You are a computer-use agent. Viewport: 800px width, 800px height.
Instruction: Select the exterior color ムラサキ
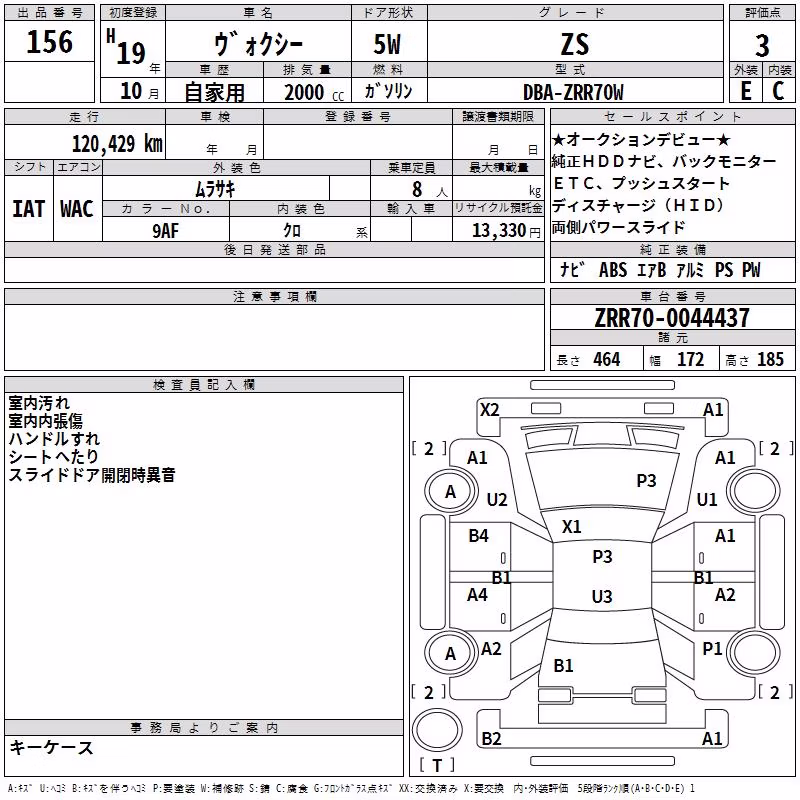point(216,189)
